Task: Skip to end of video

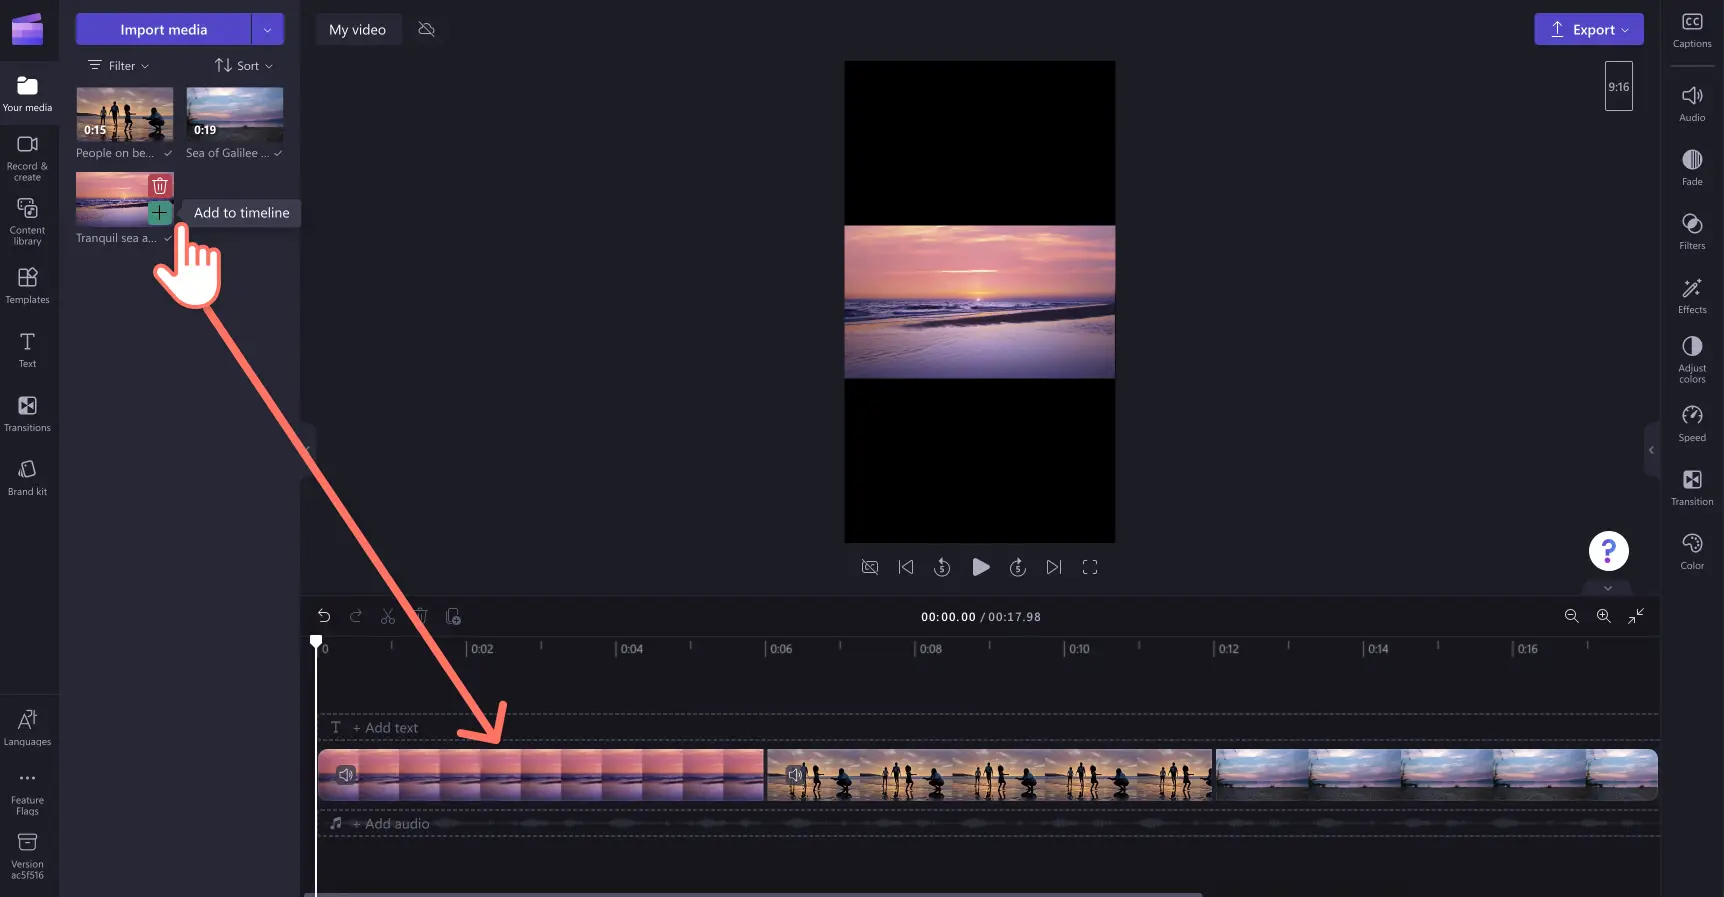Action: (x=1054, y=567)
